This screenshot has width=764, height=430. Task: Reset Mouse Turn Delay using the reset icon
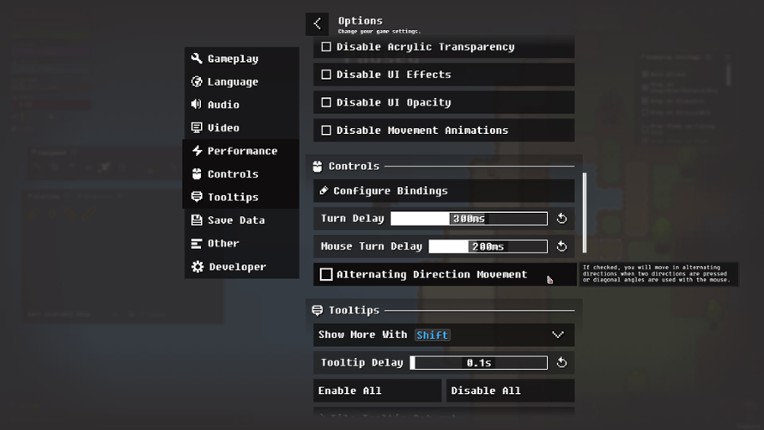click(x=562, y=246)
